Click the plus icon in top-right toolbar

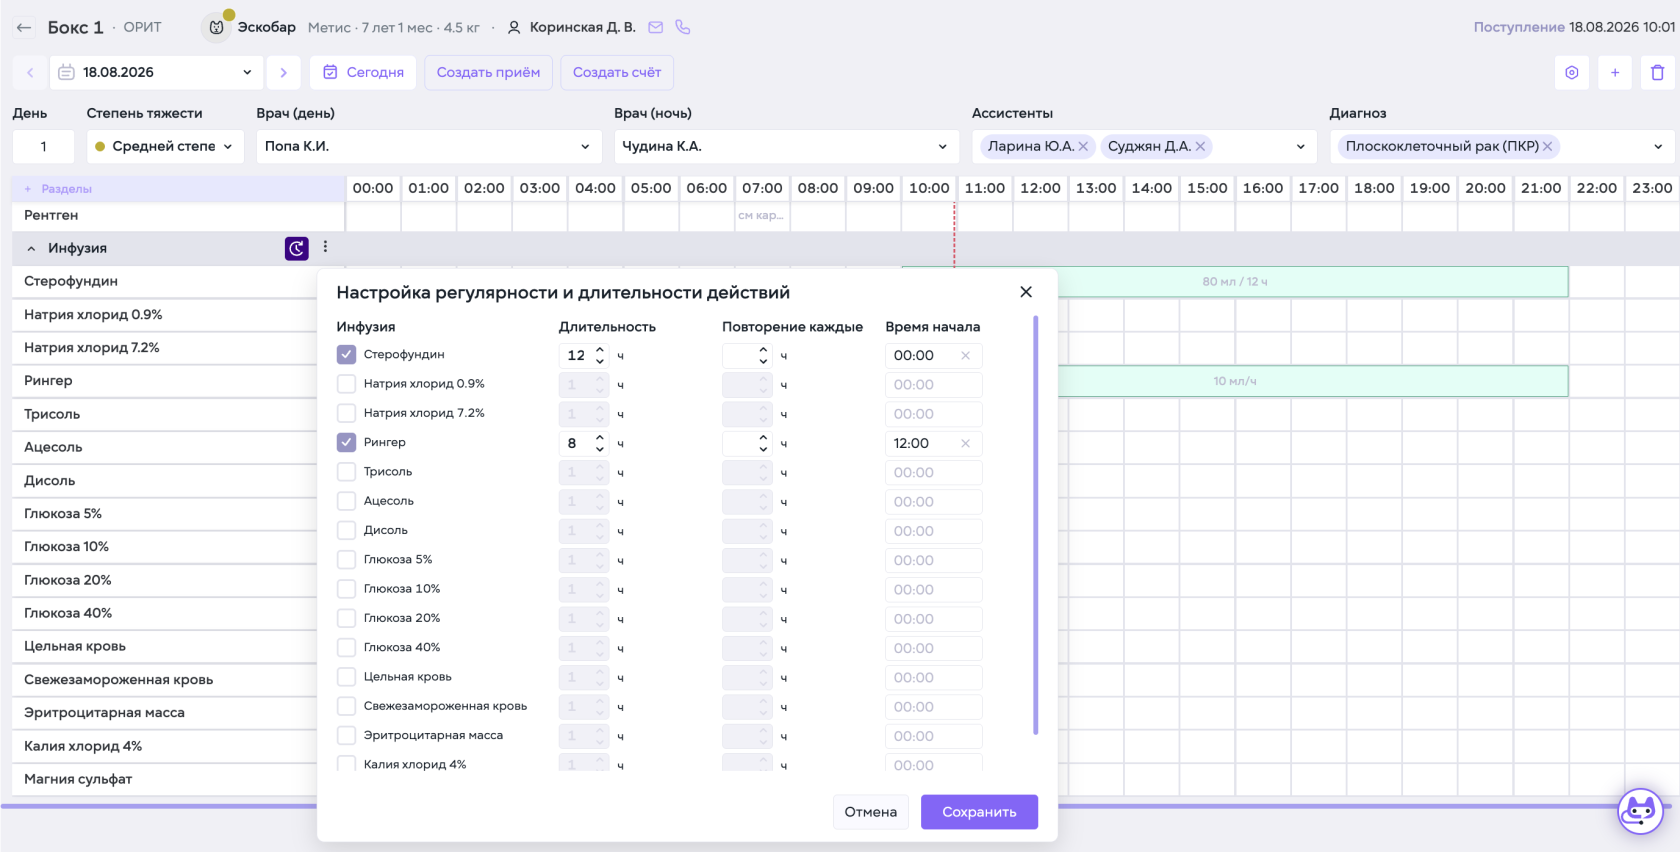pyautogui.click(x=1615, y=72)
